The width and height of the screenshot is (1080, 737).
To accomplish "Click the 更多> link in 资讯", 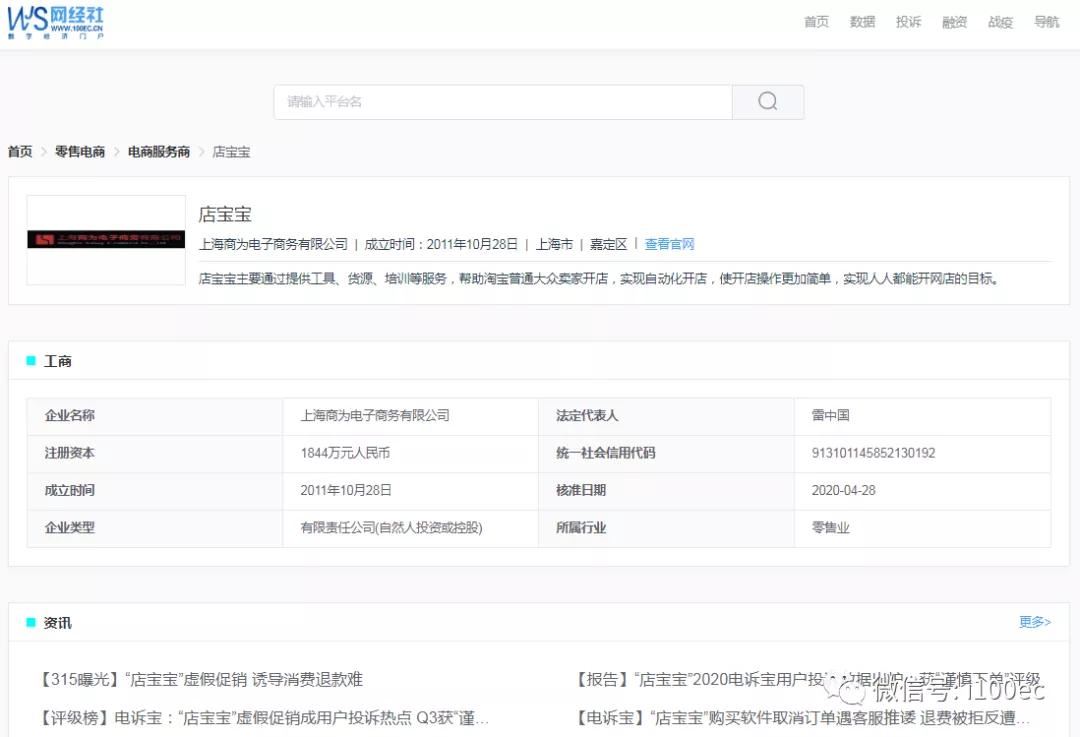I will 1035,622.
